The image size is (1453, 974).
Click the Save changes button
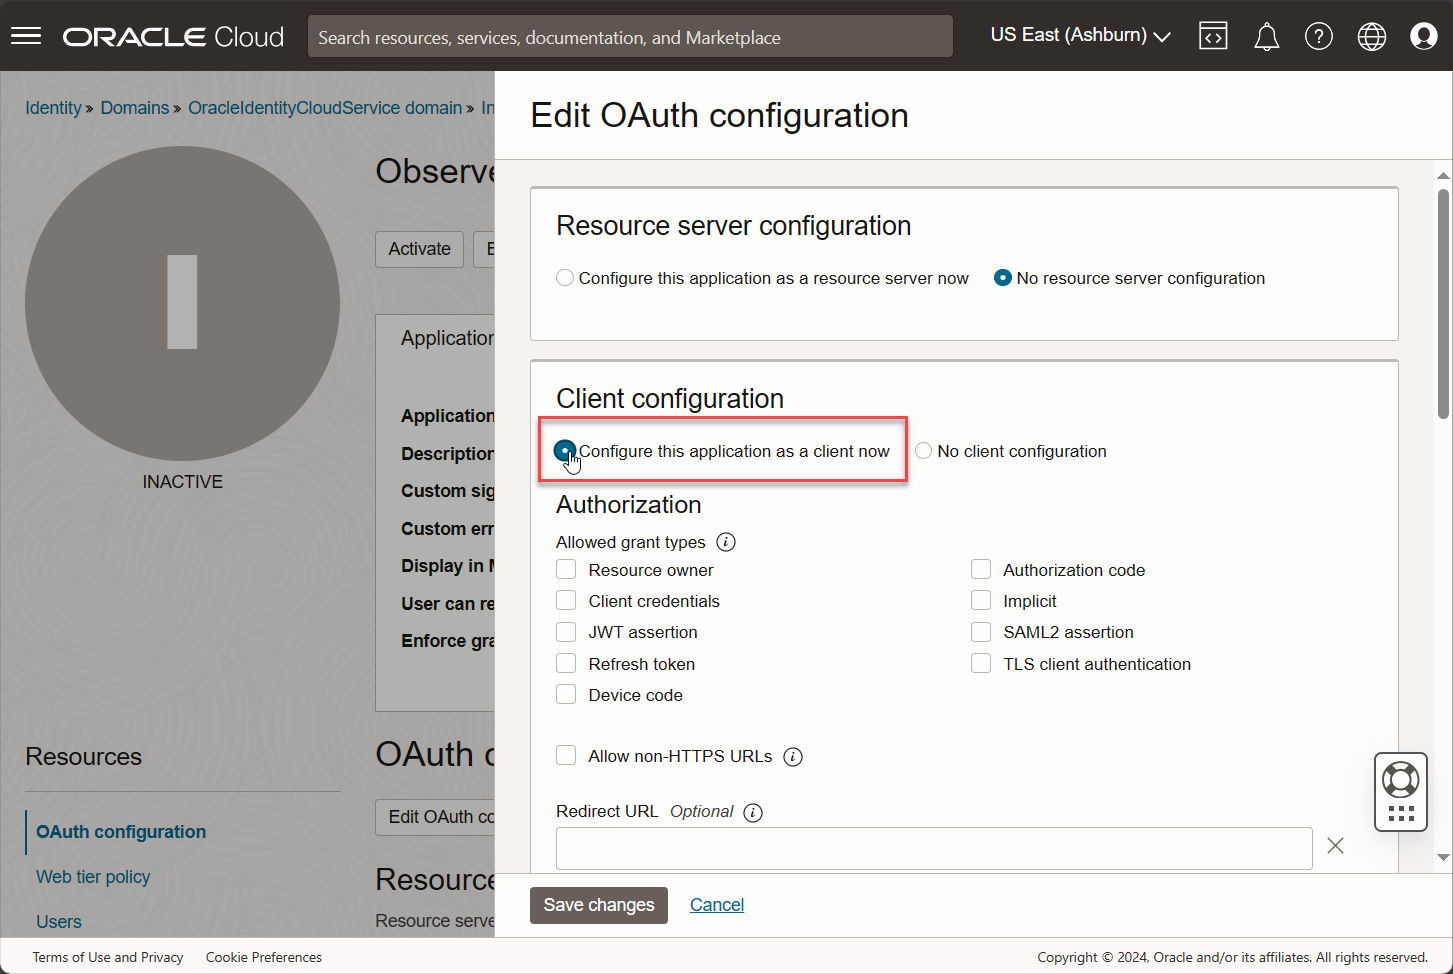(x=599, y=905)
